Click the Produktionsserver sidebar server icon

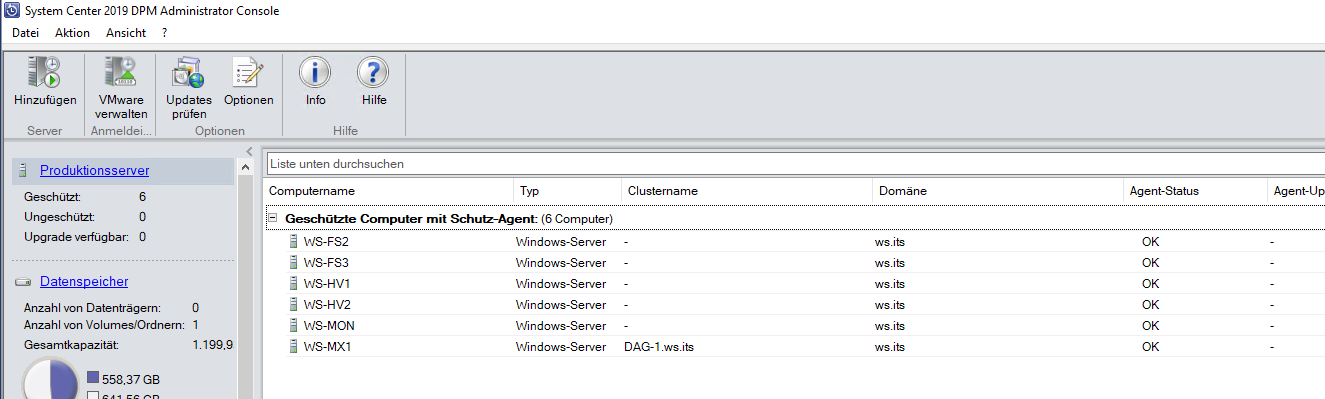pyautogui.click(x=24, y=171)
